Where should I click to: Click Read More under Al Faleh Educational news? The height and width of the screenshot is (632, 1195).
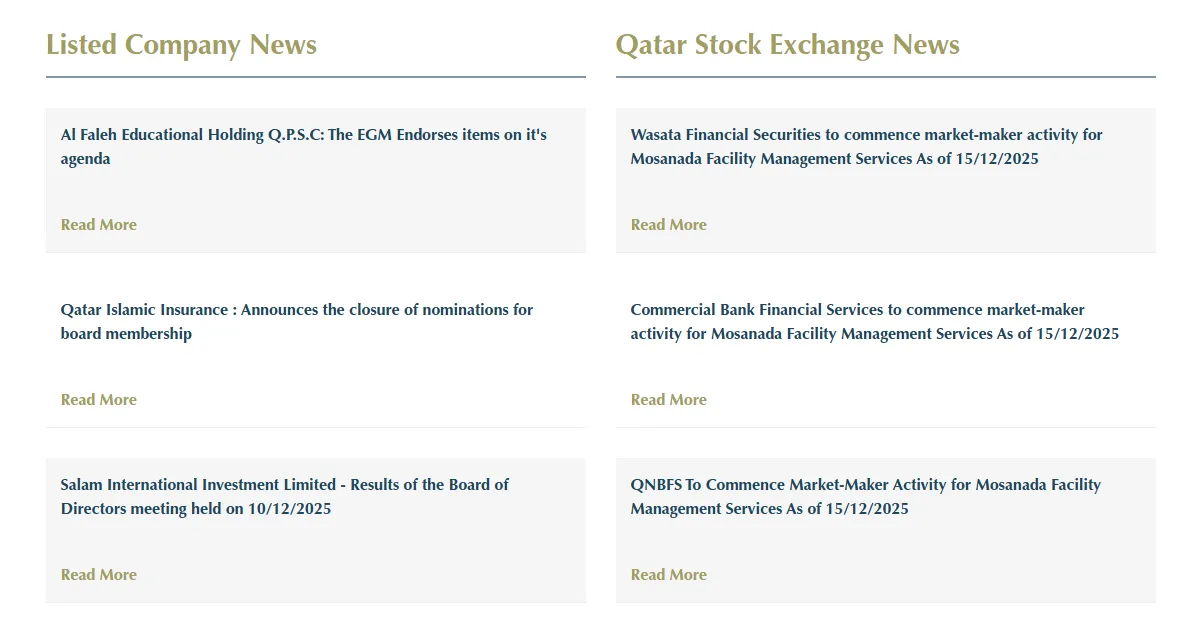[x=99, y=225]
